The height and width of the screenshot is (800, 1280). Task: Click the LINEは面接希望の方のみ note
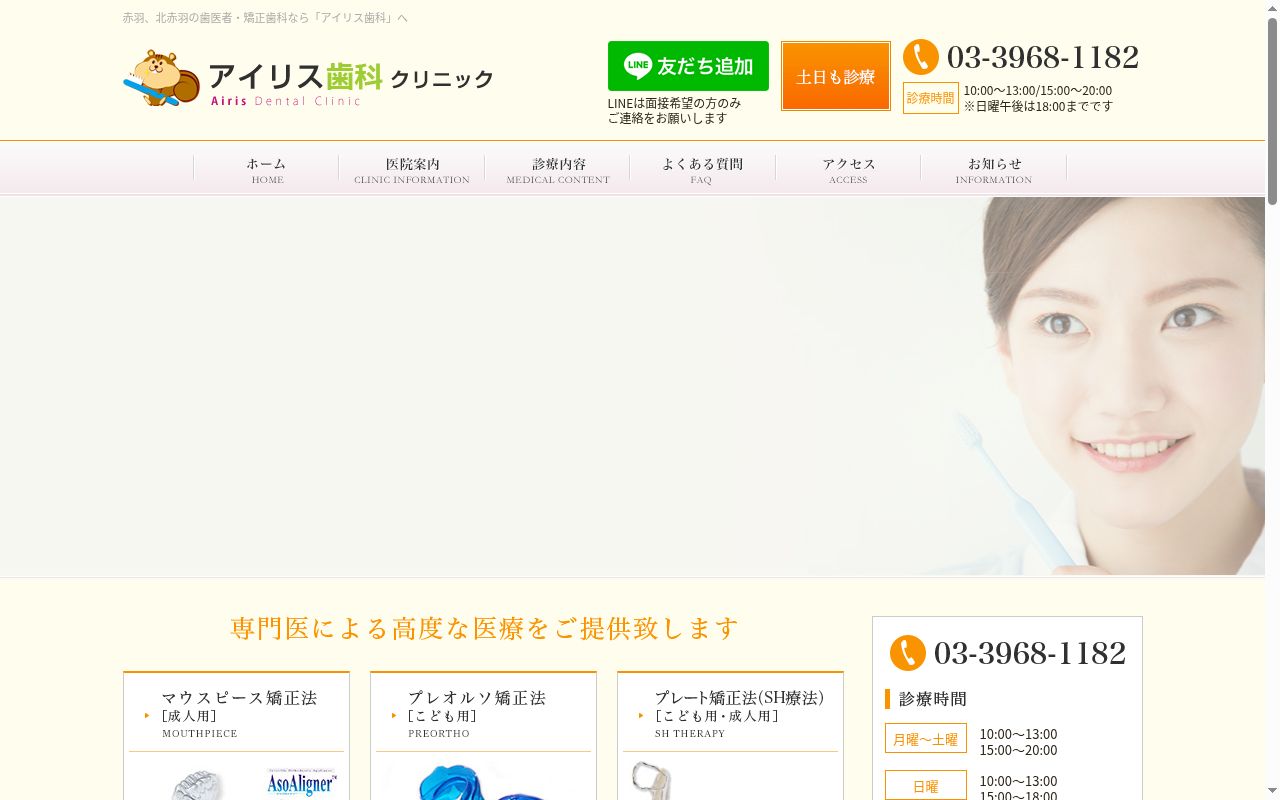(x=675, y=110)
